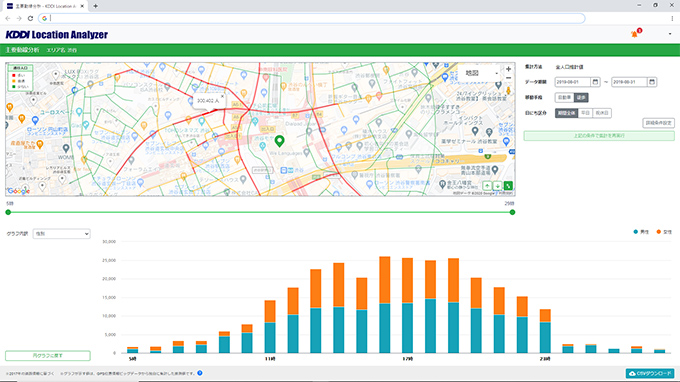Click the green re-run aggregation button
The width and height of the screenshot is (680, 382).
[599, 136]
